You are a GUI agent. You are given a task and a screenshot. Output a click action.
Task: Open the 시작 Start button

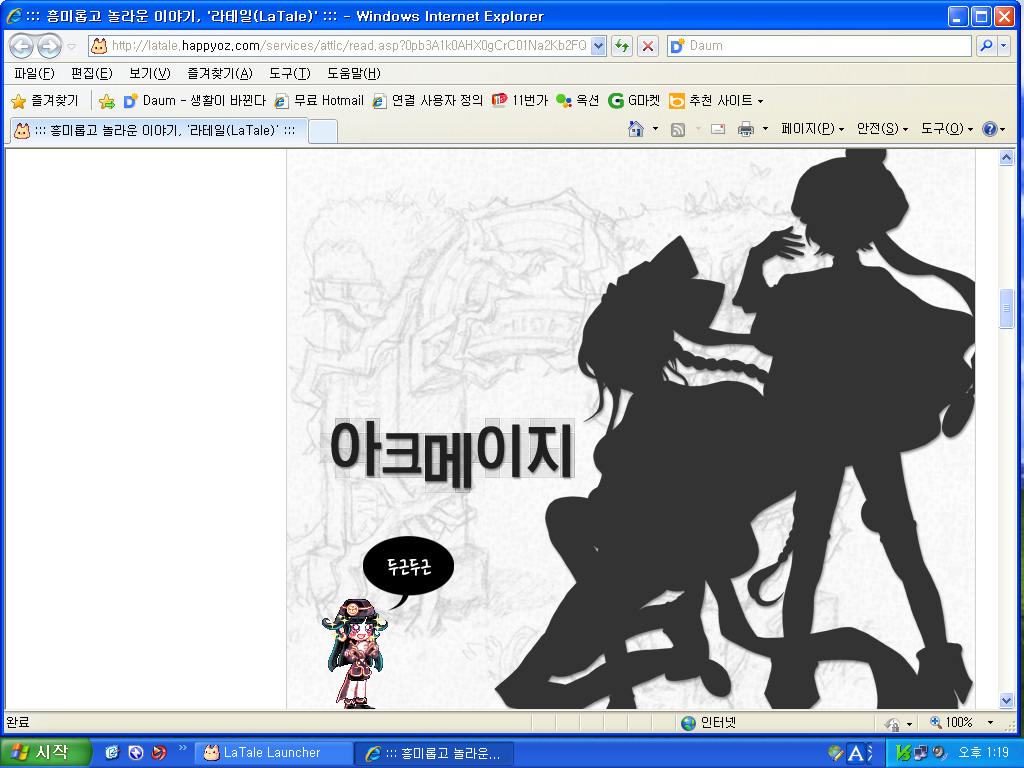[x=45, y=752]
